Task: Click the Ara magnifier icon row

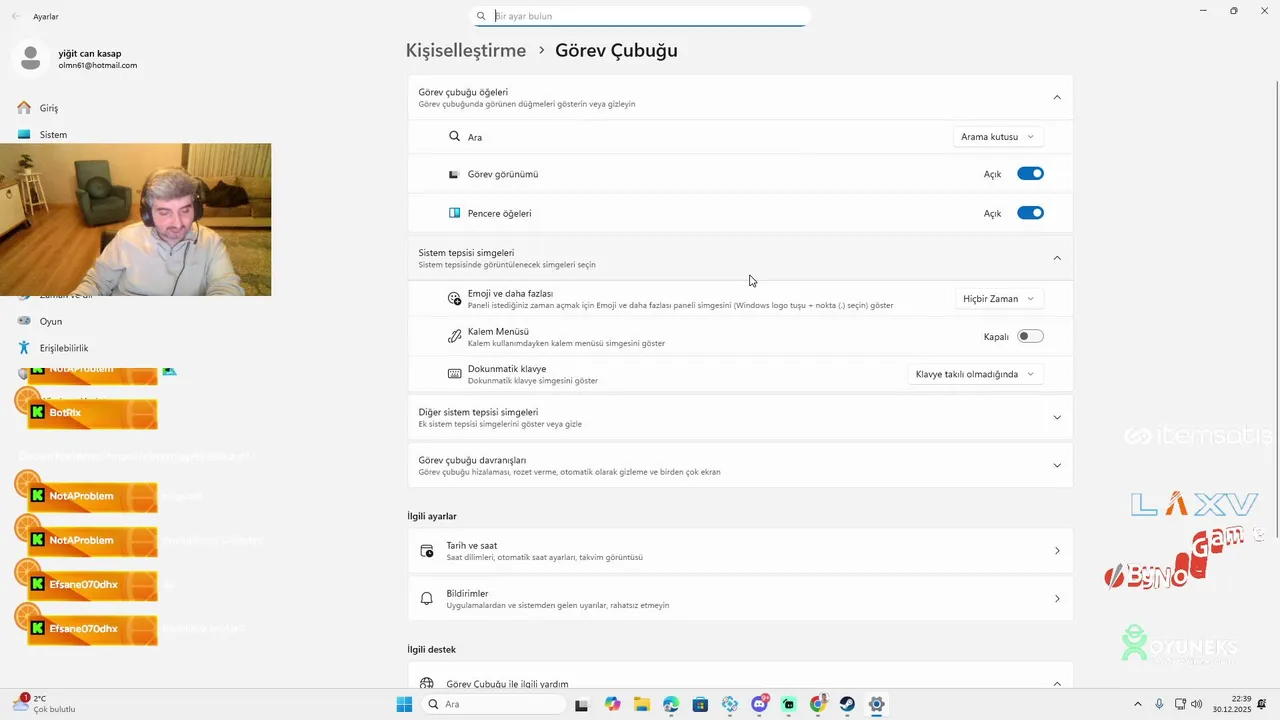Action: (x=454, y=136)
